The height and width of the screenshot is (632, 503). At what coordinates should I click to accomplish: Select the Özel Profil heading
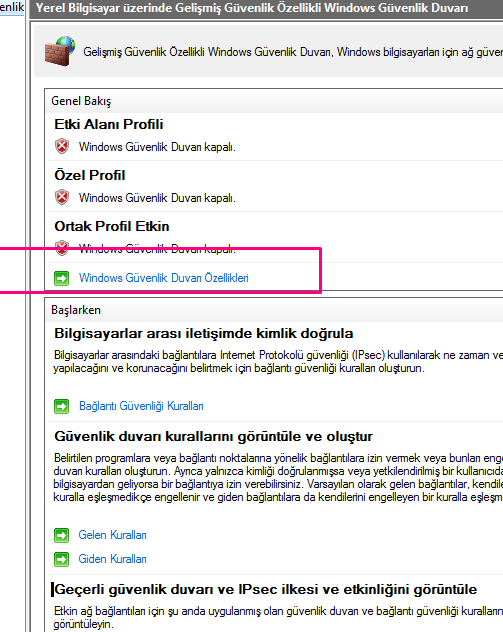pos(90,175)
